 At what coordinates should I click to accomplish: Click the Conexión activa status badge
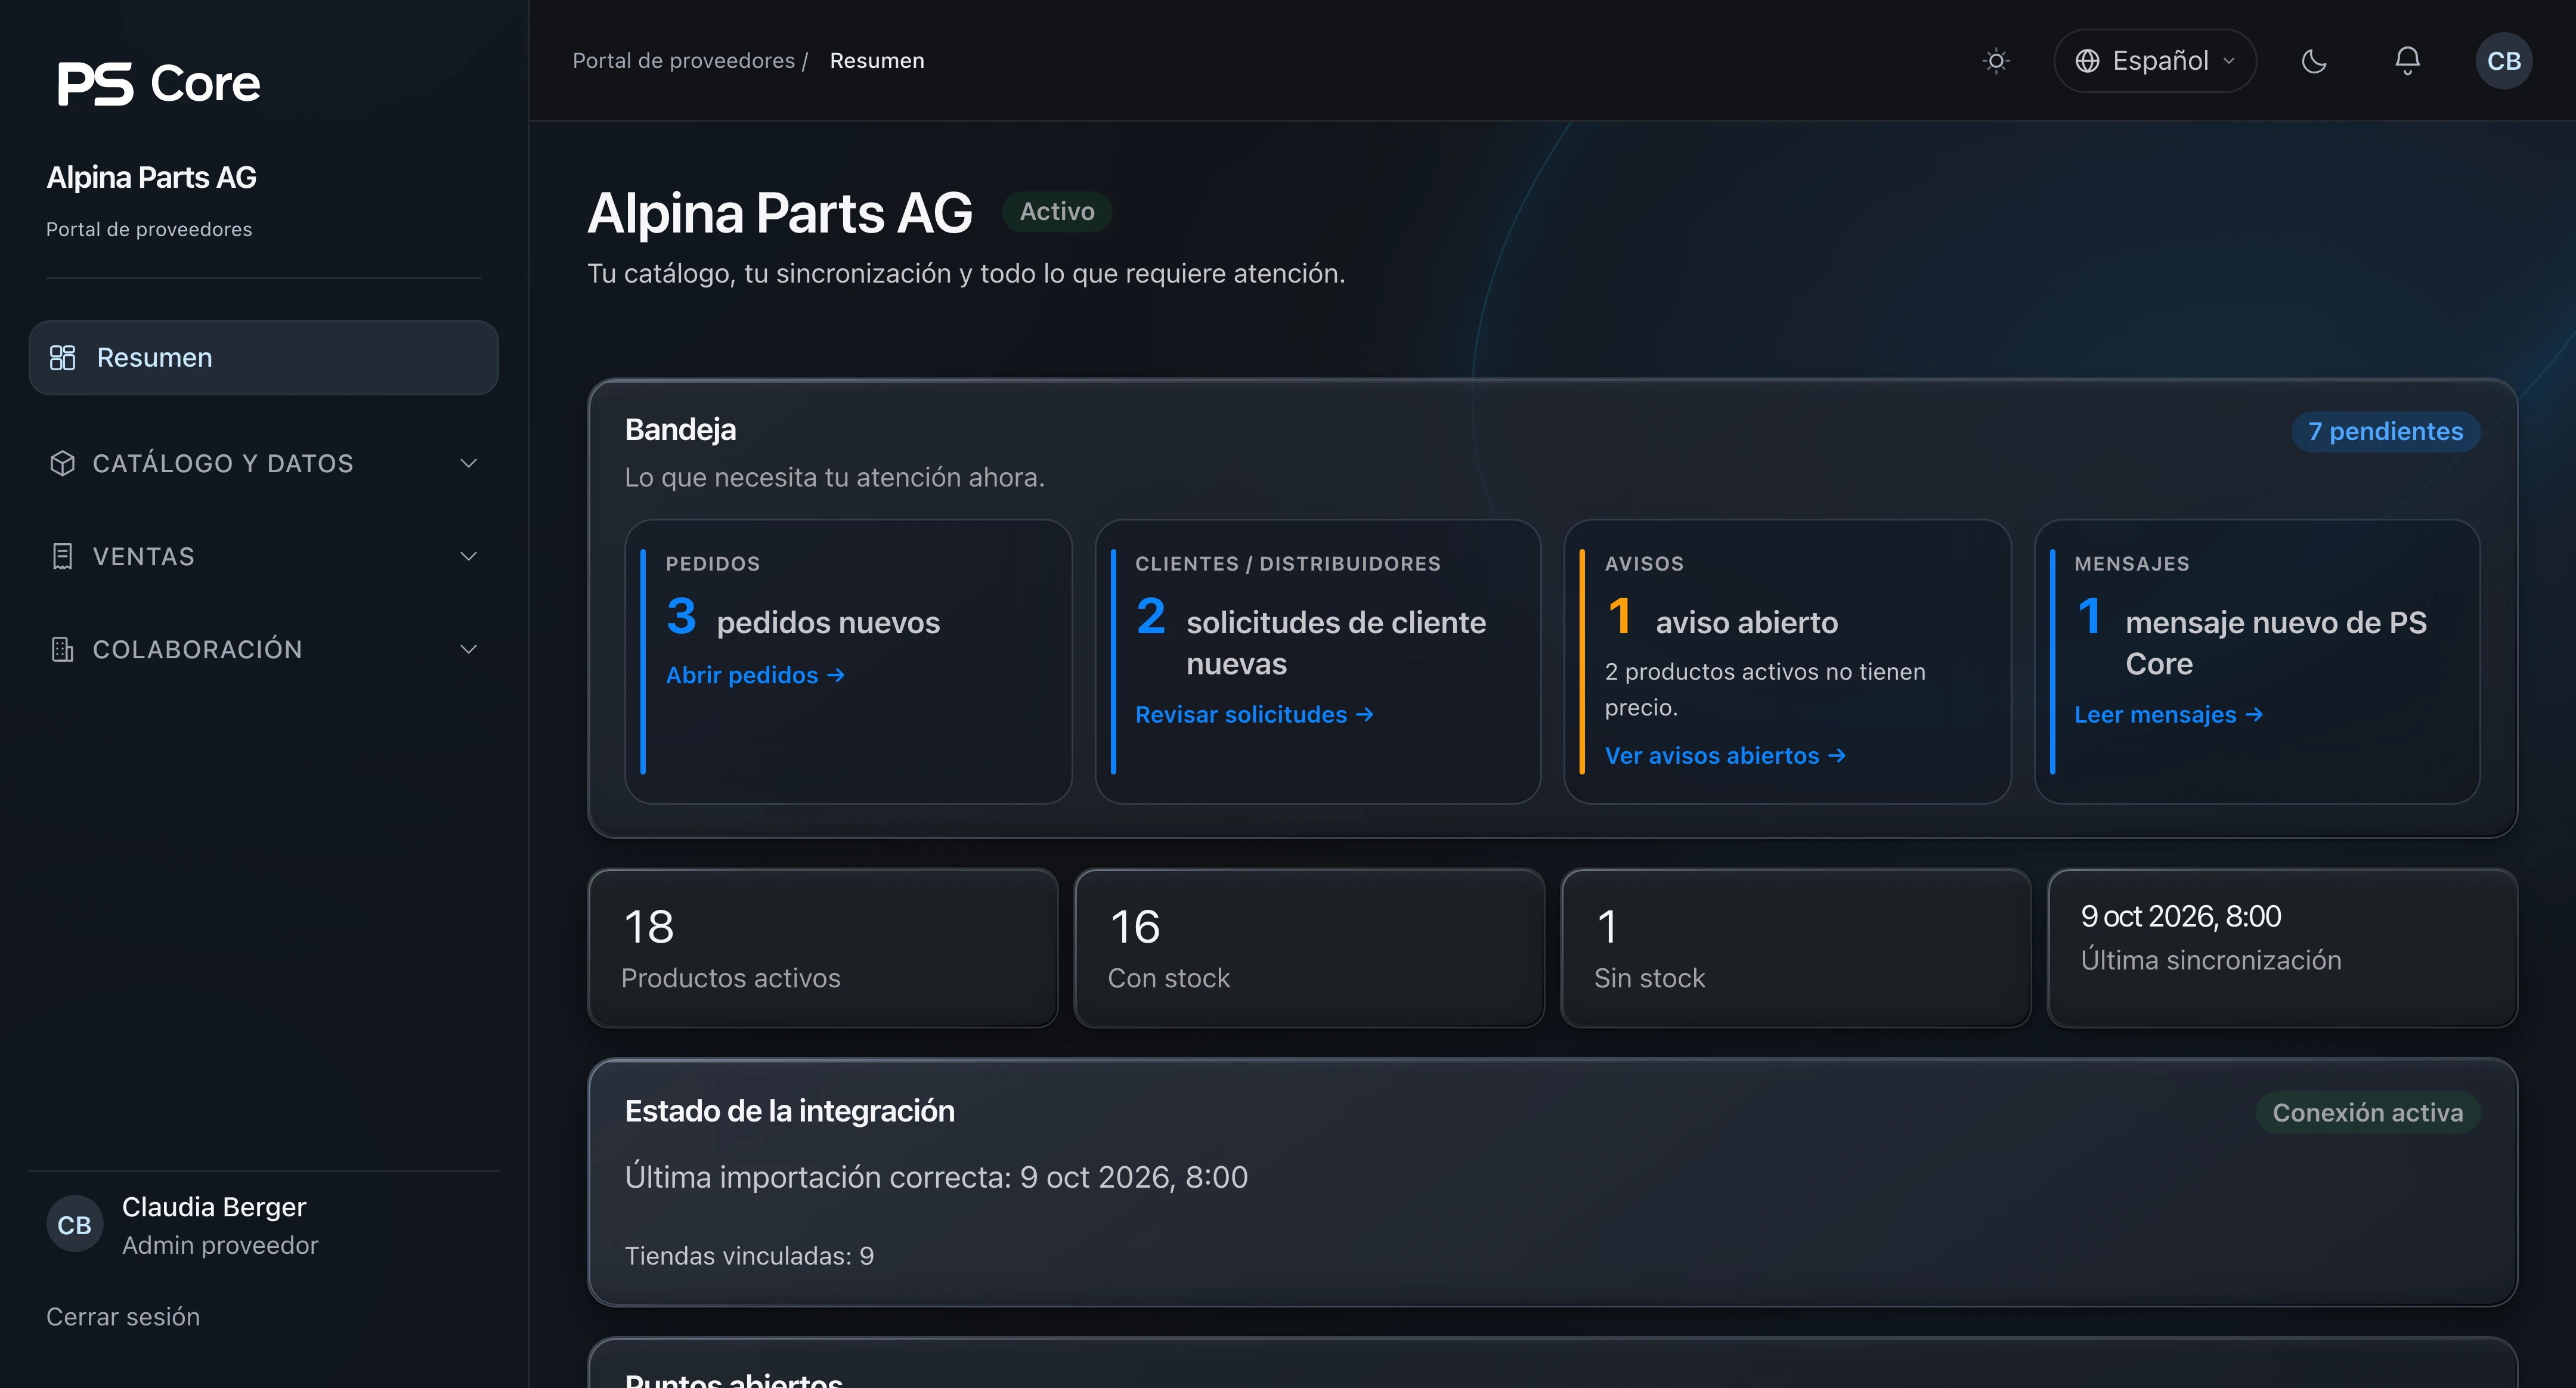pos(2367,1113)
